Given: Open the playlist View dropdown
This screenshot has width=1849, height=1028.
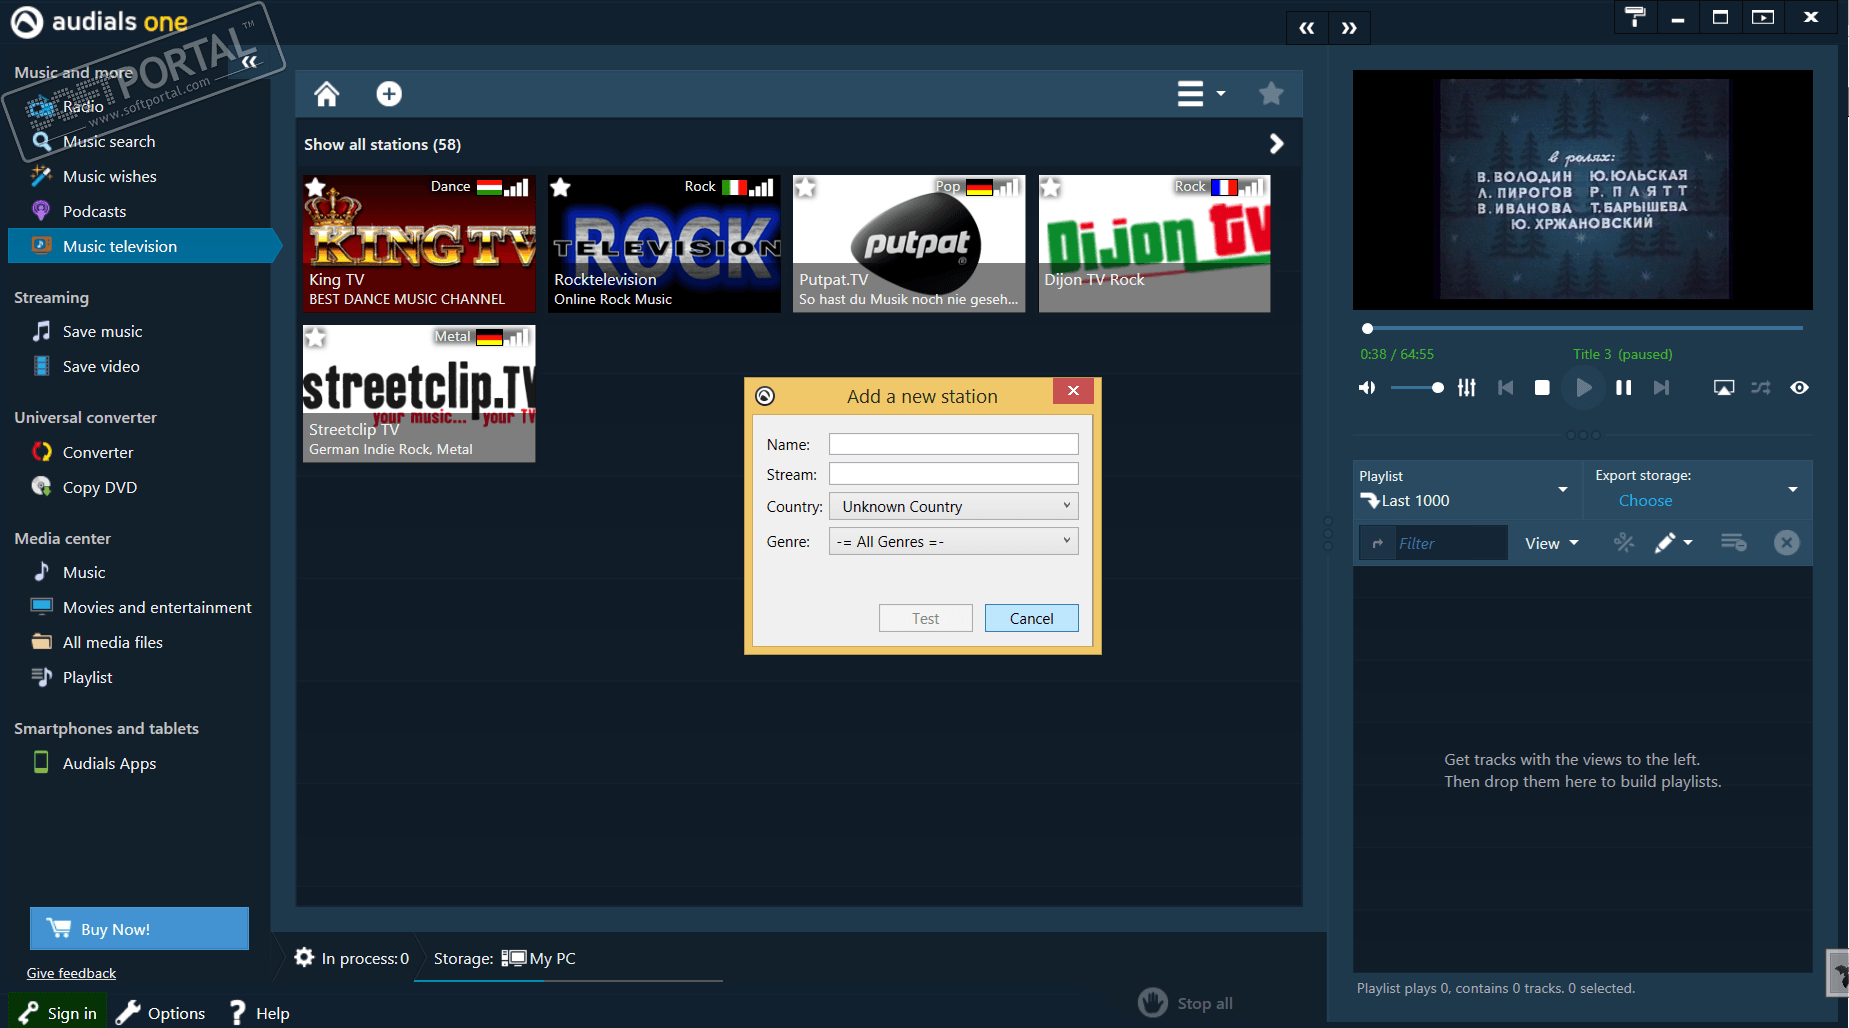Looking at the screenshot, I should 1552,543.
